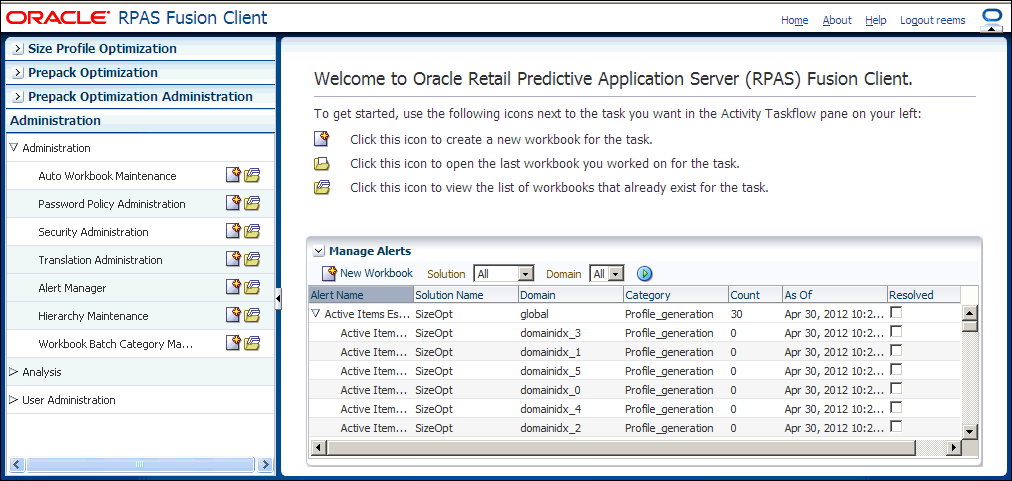Image resolution: width=1012 pixels, height=481 pixels.
Task: Collapse the taskflow pane with splitter arrow
Action: (278, 298)
